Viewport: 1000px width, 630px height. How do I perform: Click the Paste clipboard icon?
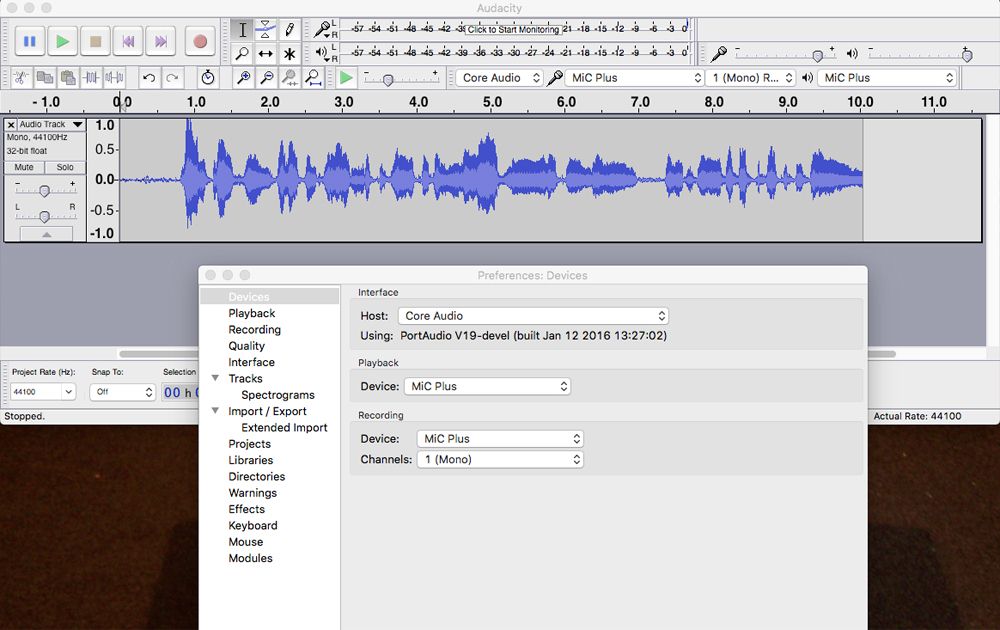tap(68, 78)
